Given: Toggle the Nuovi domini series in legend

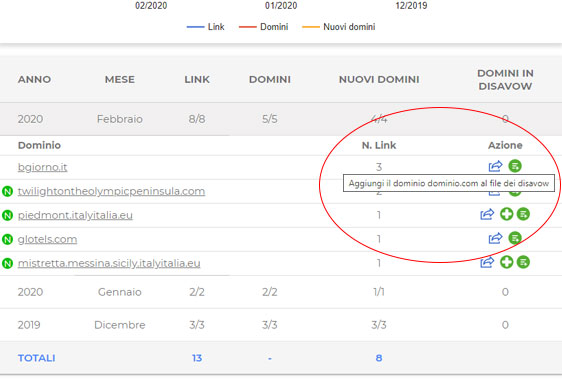Looking at the screenshot, I should pos(339,27).
